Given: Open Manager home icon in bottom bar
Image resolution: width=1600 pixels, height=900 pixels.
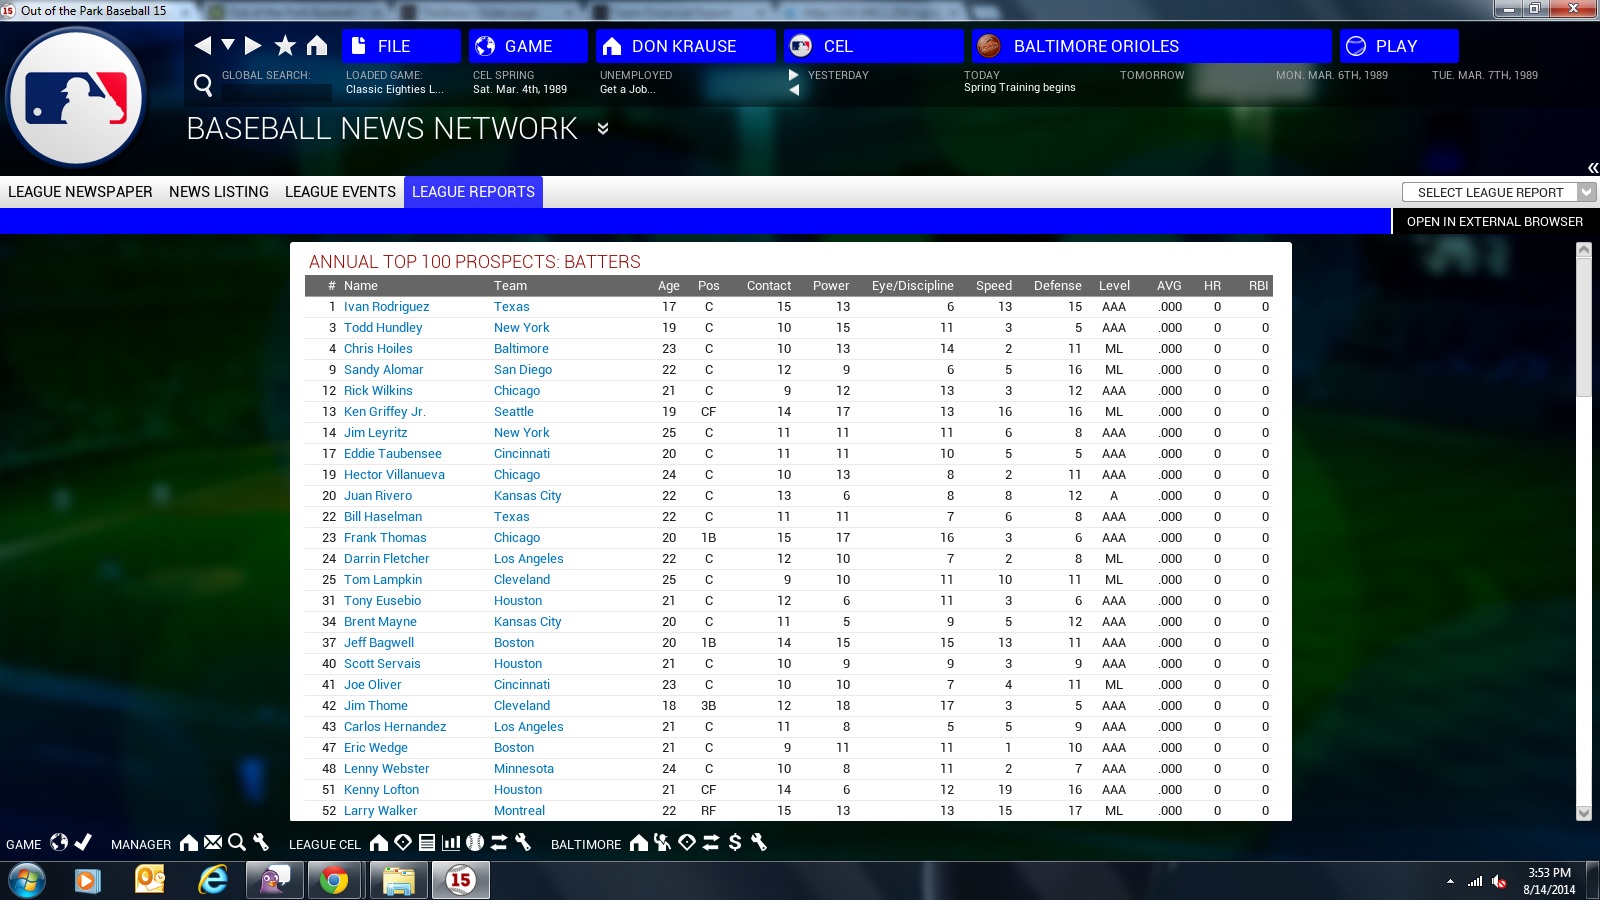Looking at the screenshot, I should click(189, 843).
